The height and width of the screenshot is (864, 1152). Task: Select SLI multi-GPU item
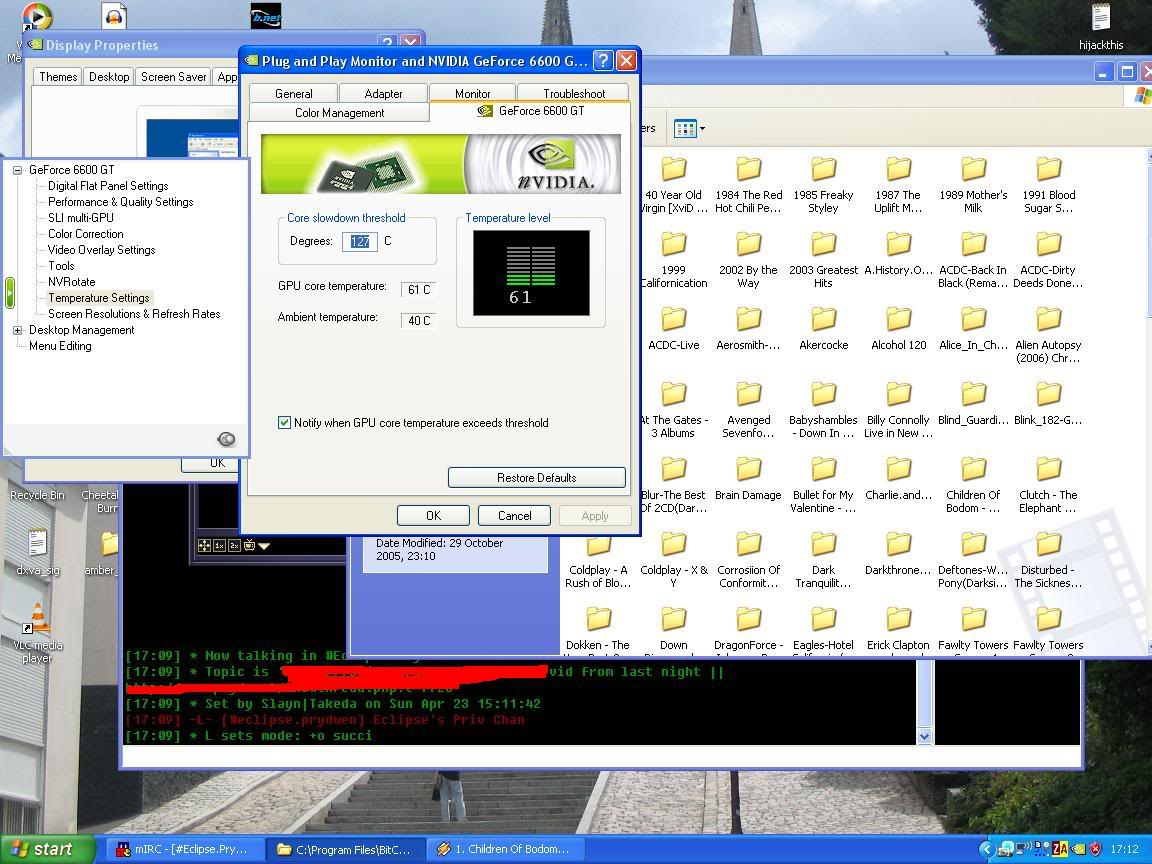click(81, 218)
